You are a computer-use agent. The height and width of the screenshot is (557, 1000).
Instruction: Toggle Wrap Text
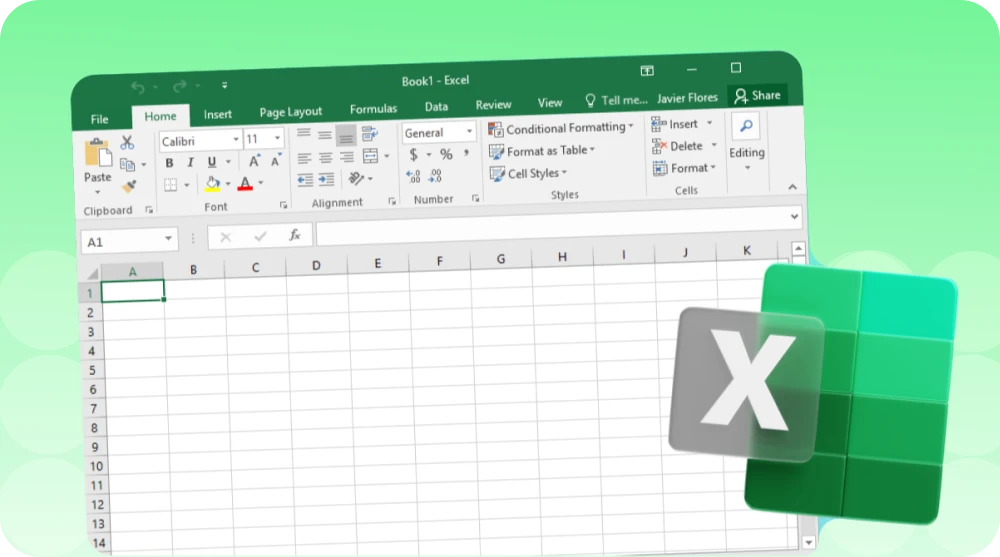(369, 133)
